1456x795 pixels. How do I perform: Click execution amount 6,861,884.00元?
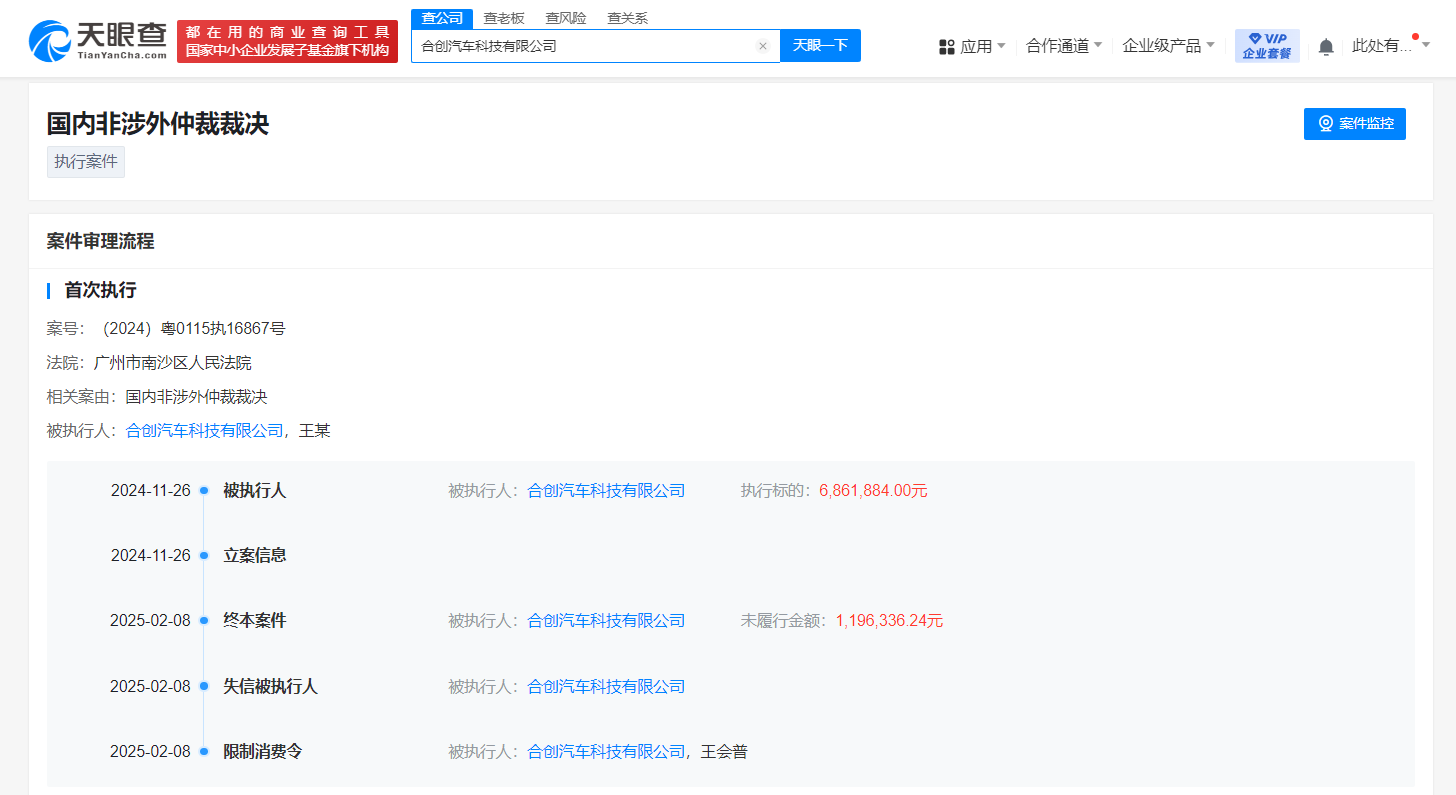click(x=873, y=491)
